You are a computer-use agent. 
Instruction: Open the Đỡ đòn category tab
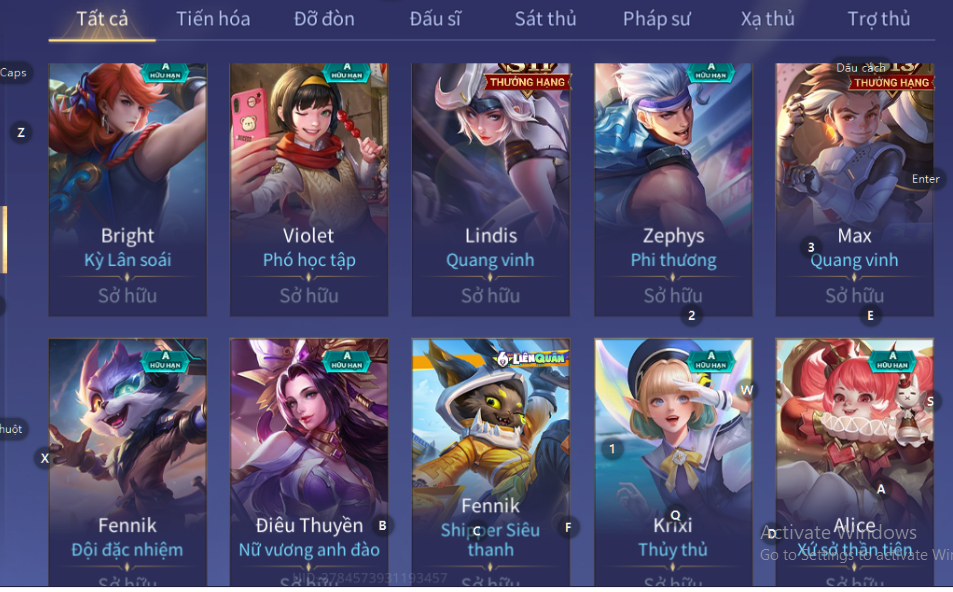point(324,19)
